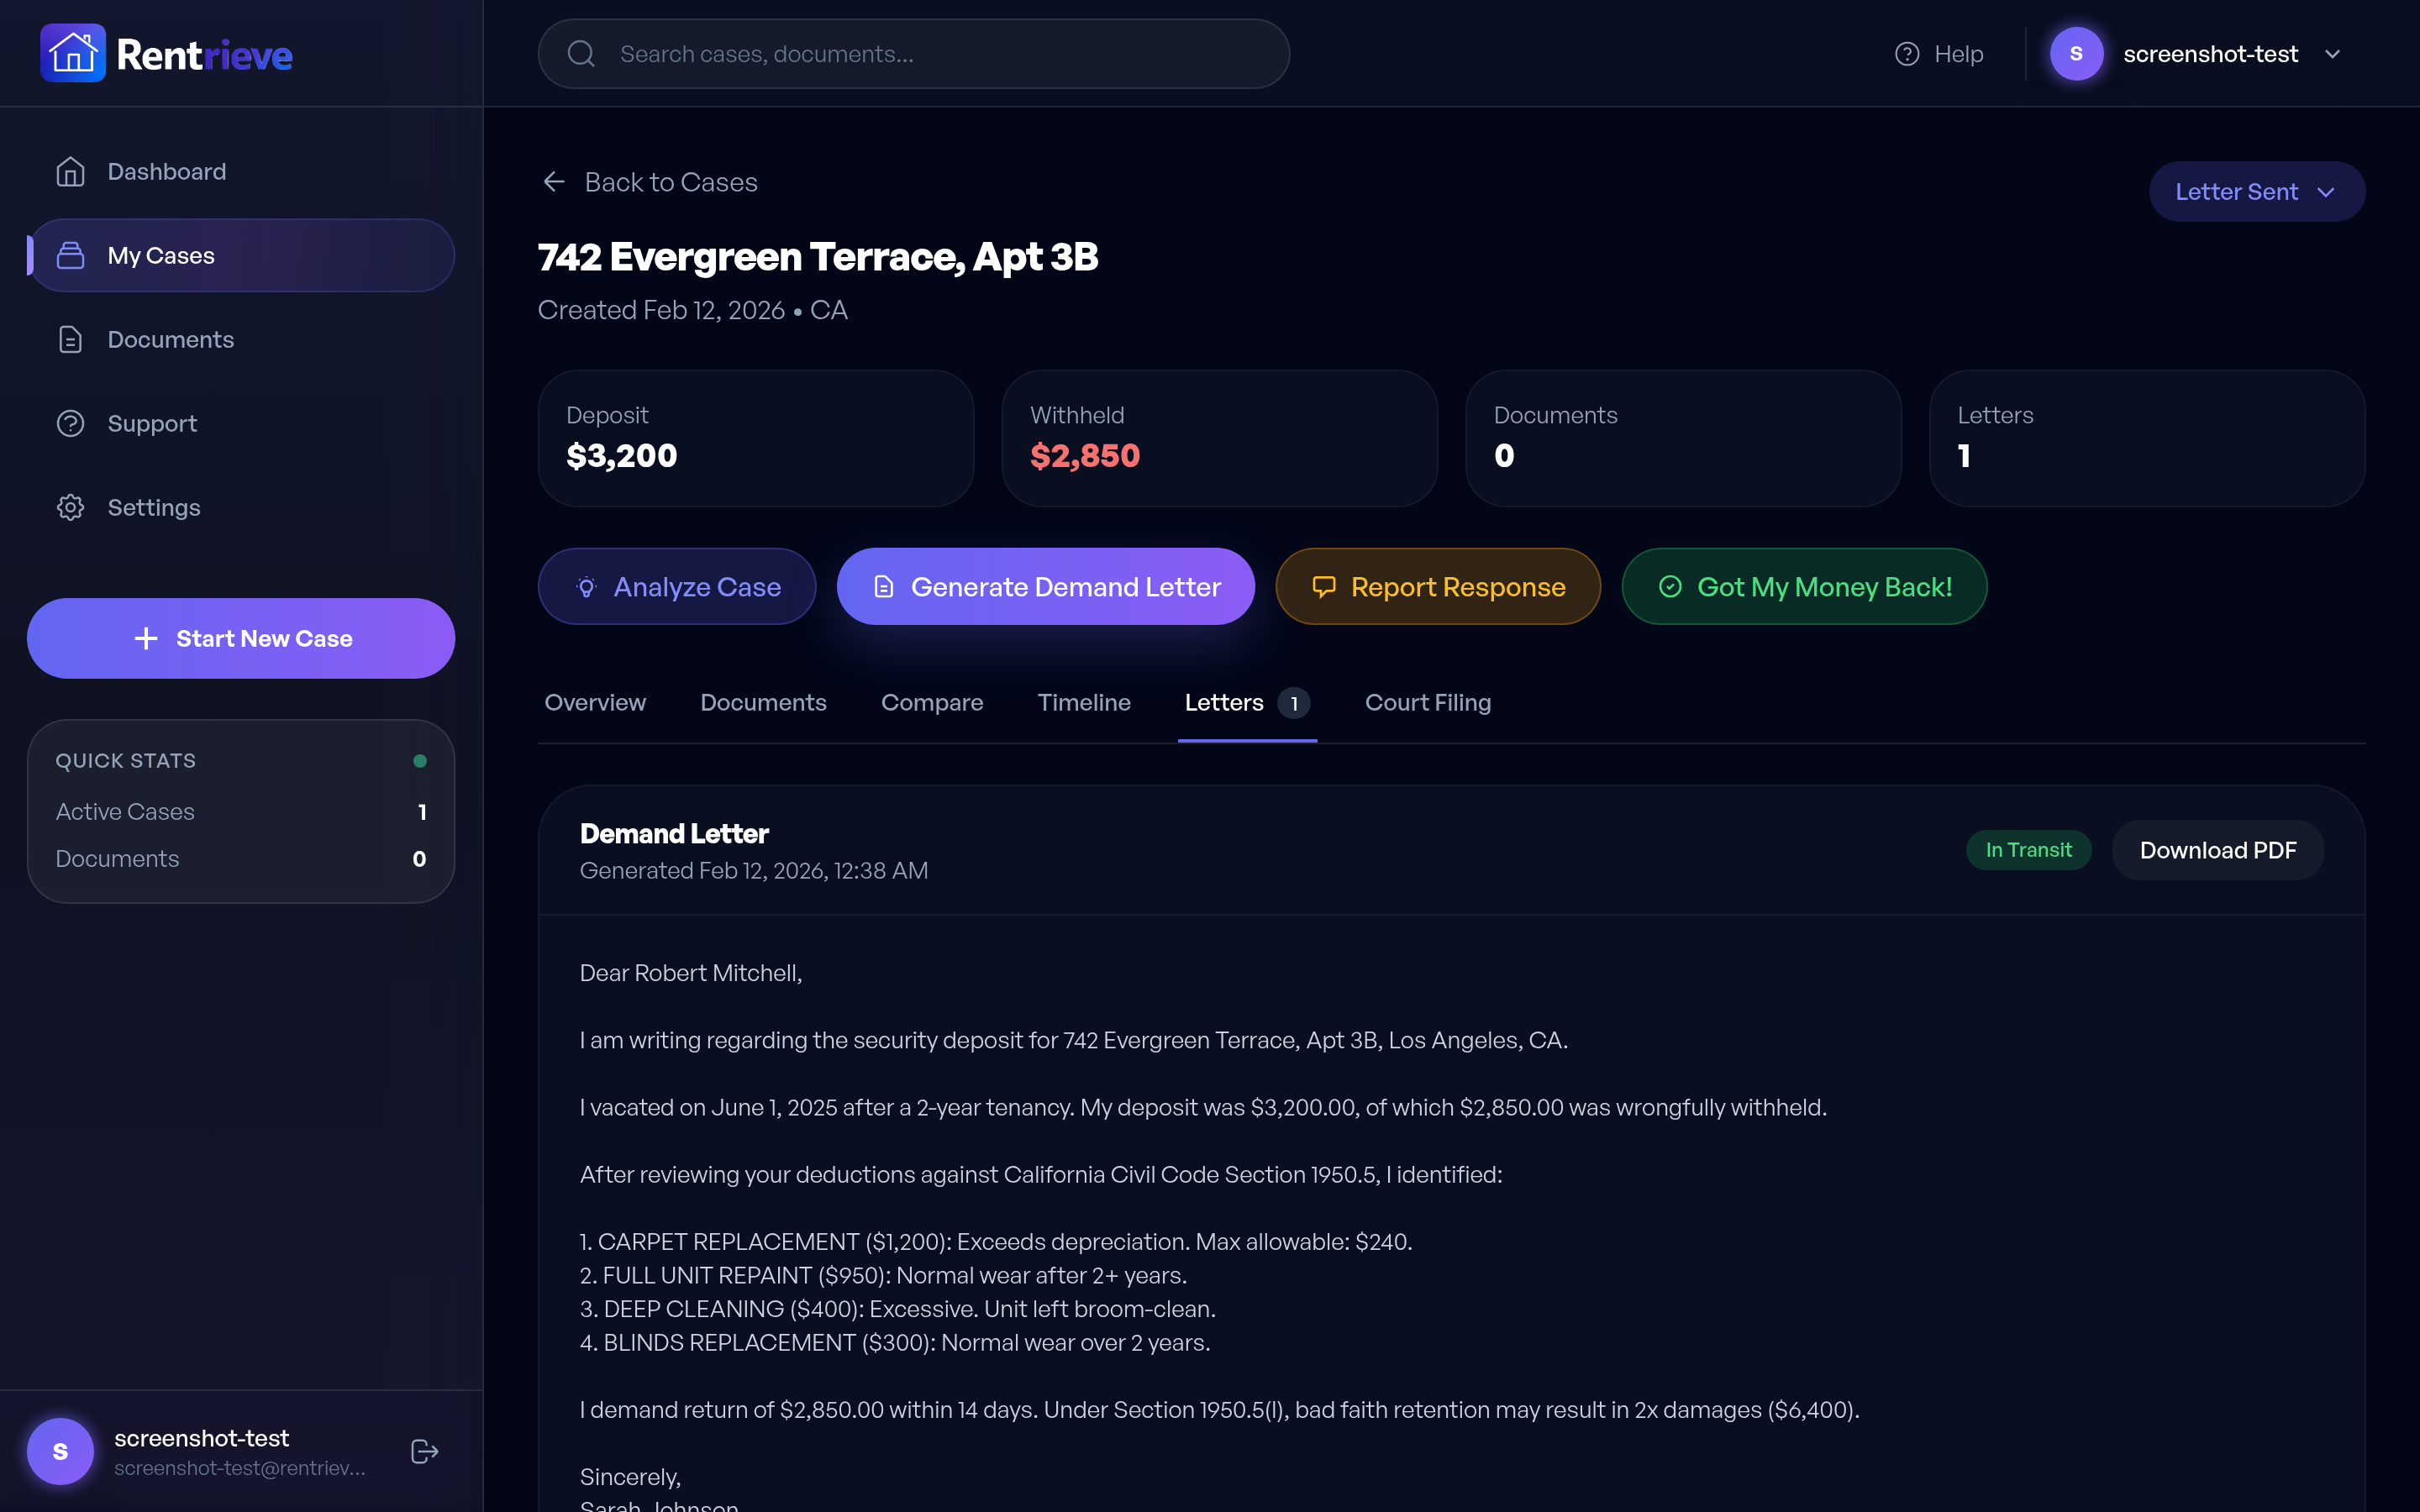The width and height of the screenshot is (2420, 1512).
Task: Open the Court Filing tab
Action: [x=1428, y=703]
